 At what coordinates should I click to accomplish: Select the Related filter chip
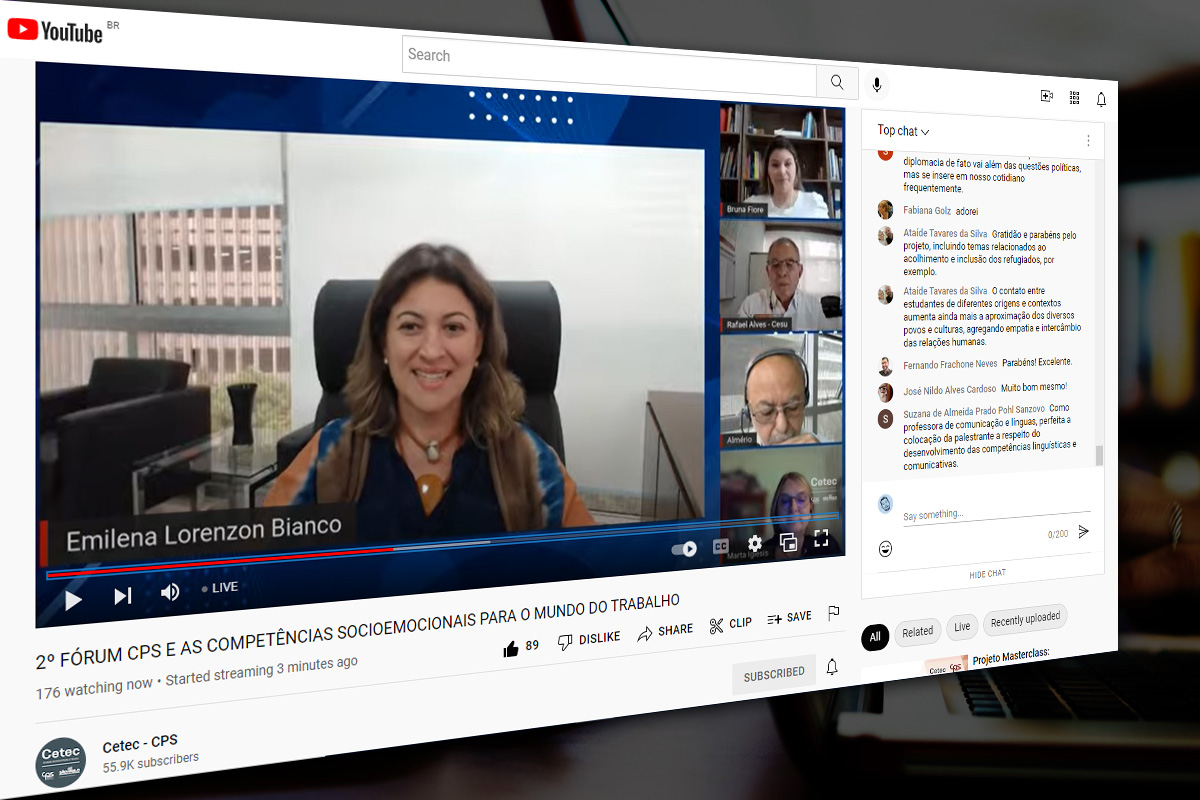click(x=917, y=631)
